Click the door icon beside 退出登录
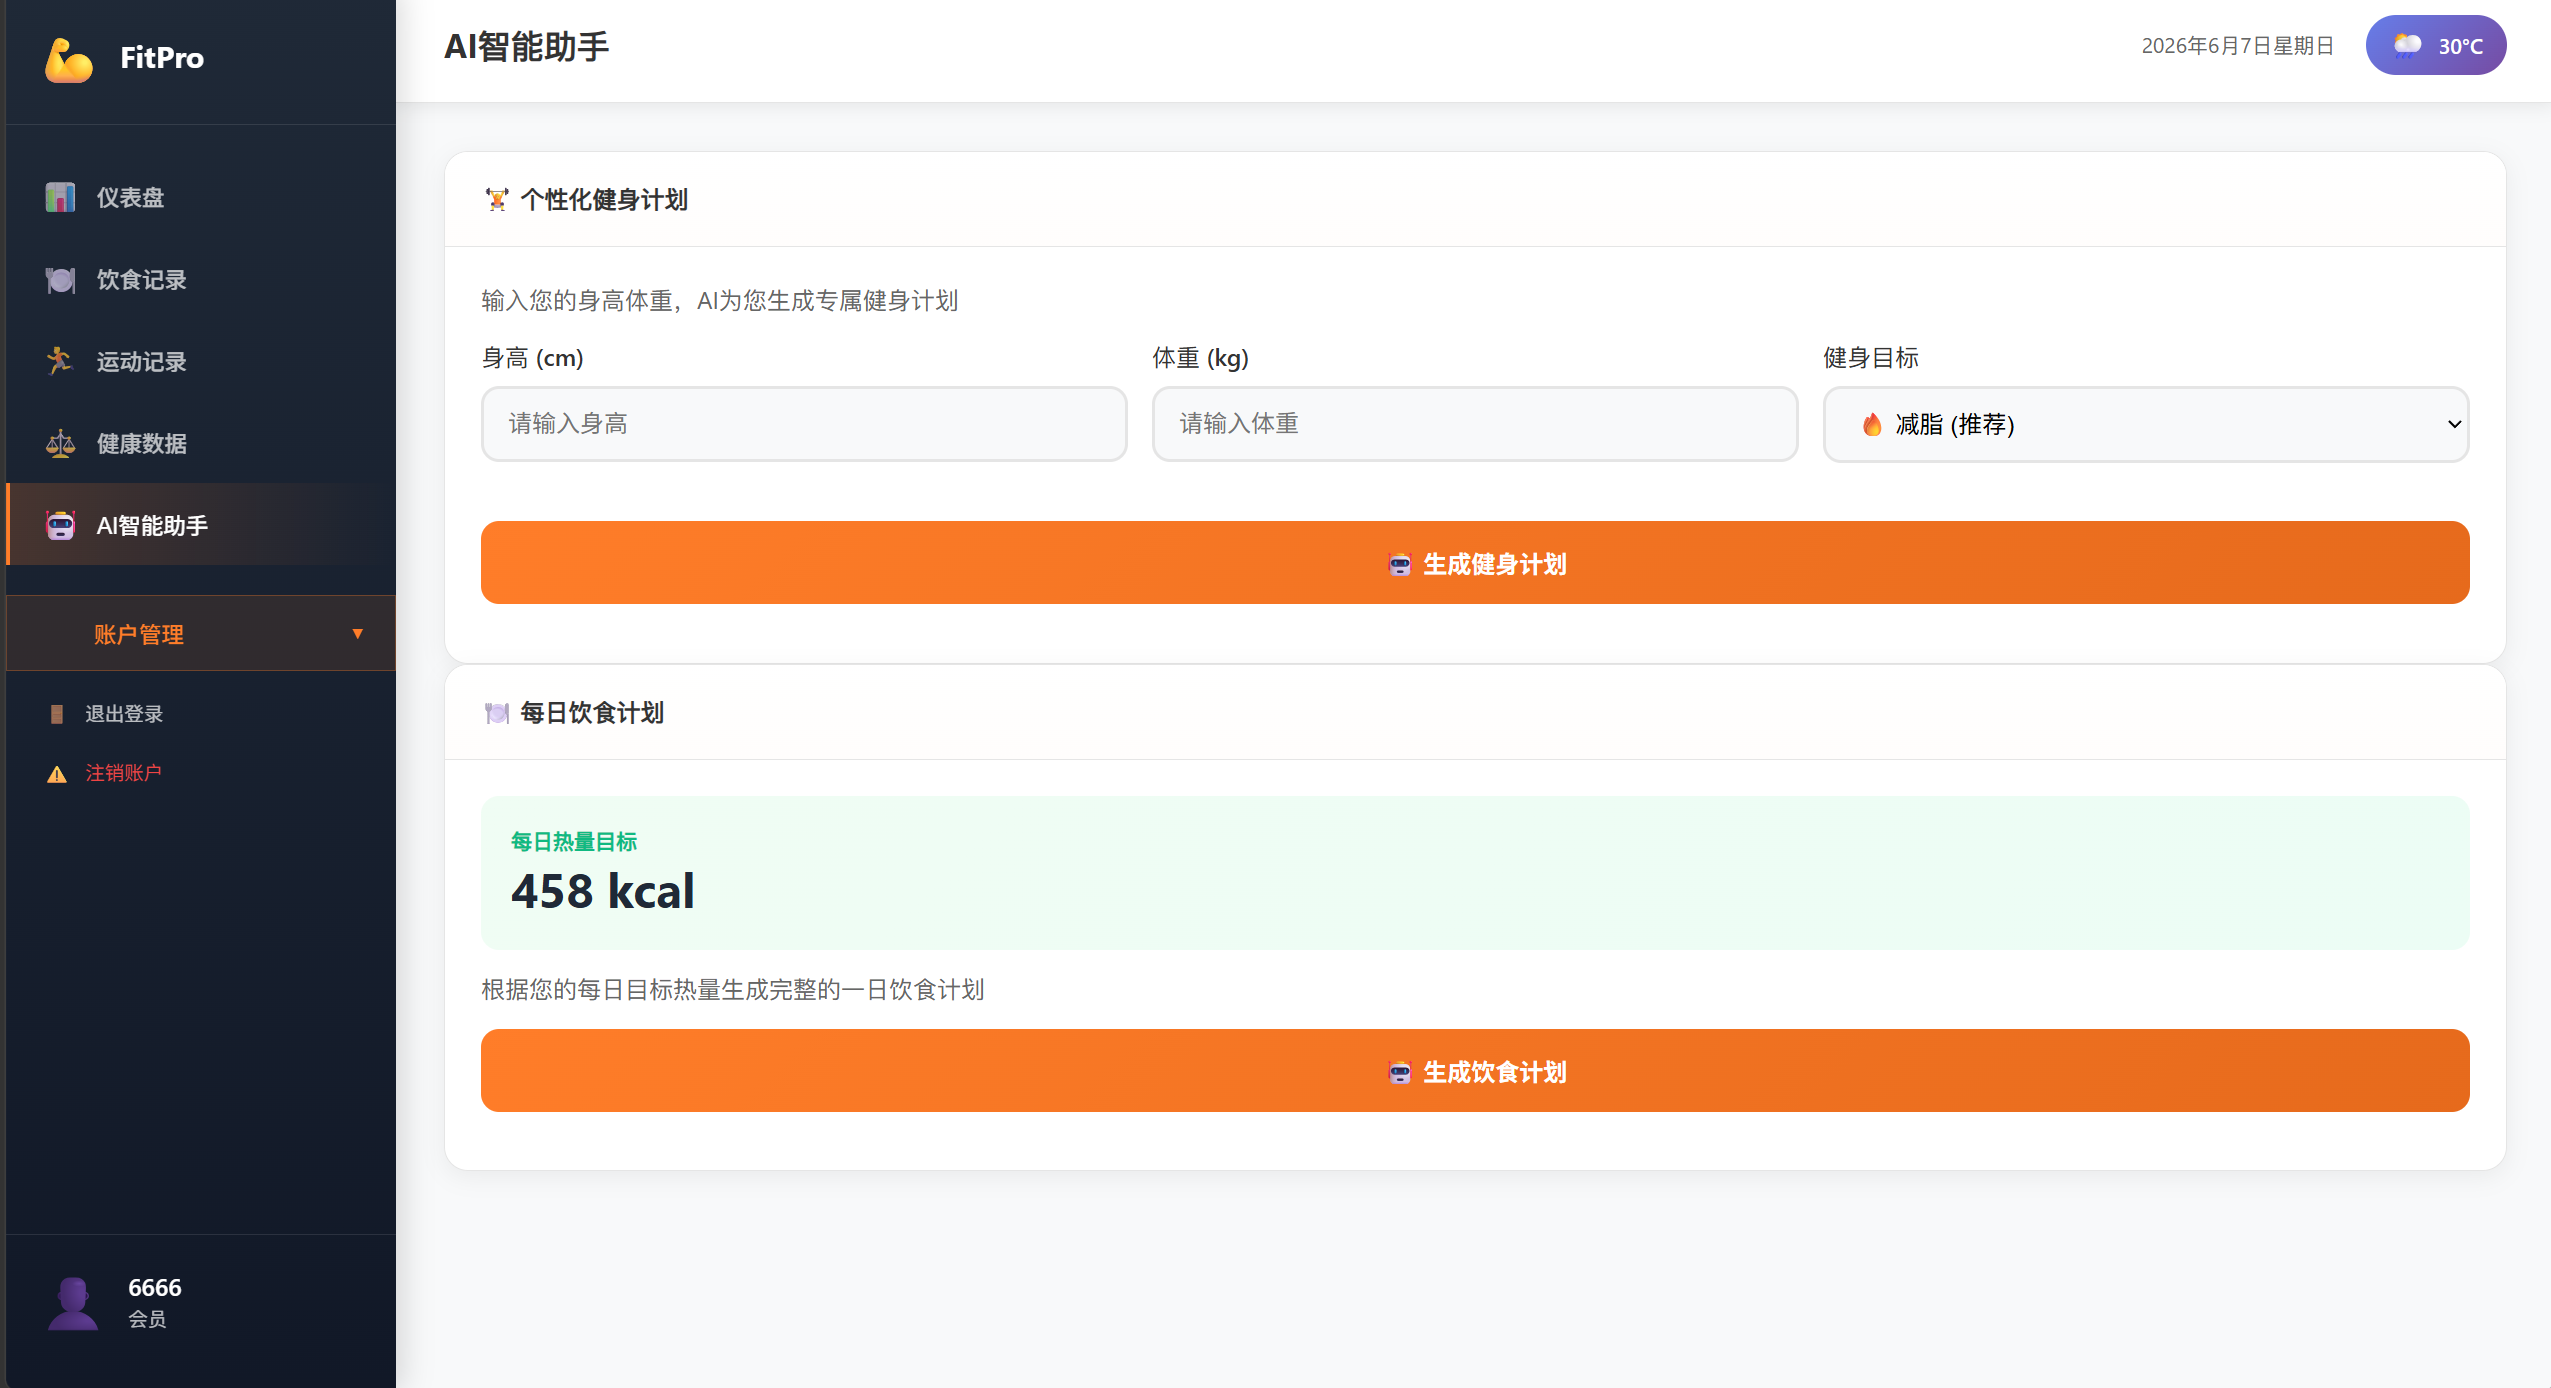This screenshot has width=2551, height=1388. 57,714
